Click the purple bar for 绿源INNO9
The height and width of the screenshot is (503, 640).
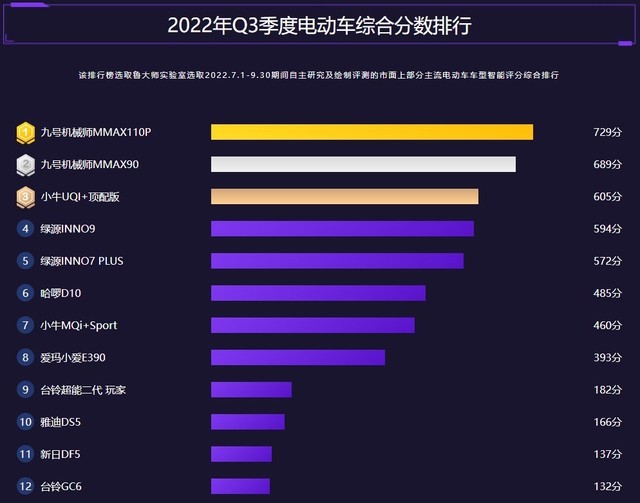[x=342, y=229]
